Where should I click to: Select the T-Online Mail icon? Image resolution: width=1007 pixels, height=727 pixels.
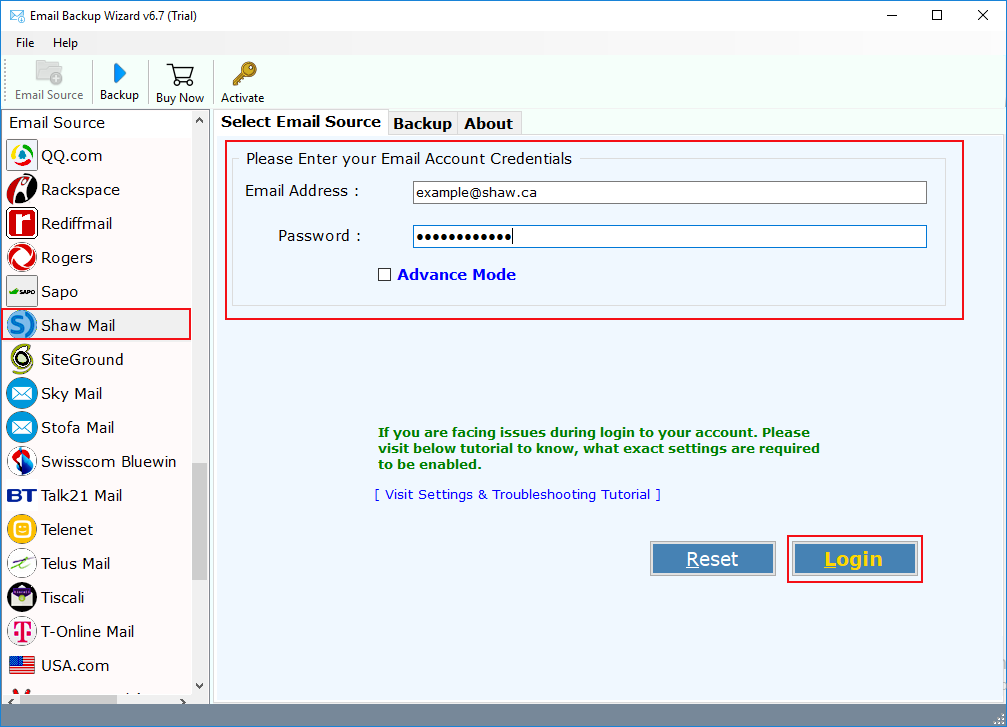click(22, 631)
